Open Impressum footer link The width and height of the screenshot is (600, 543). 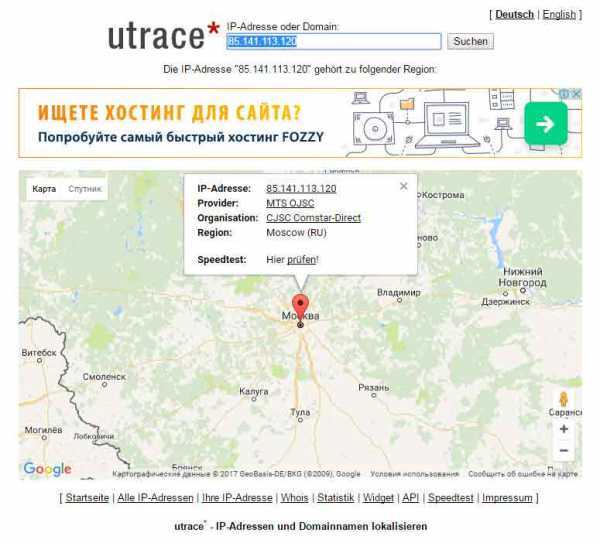507,497
